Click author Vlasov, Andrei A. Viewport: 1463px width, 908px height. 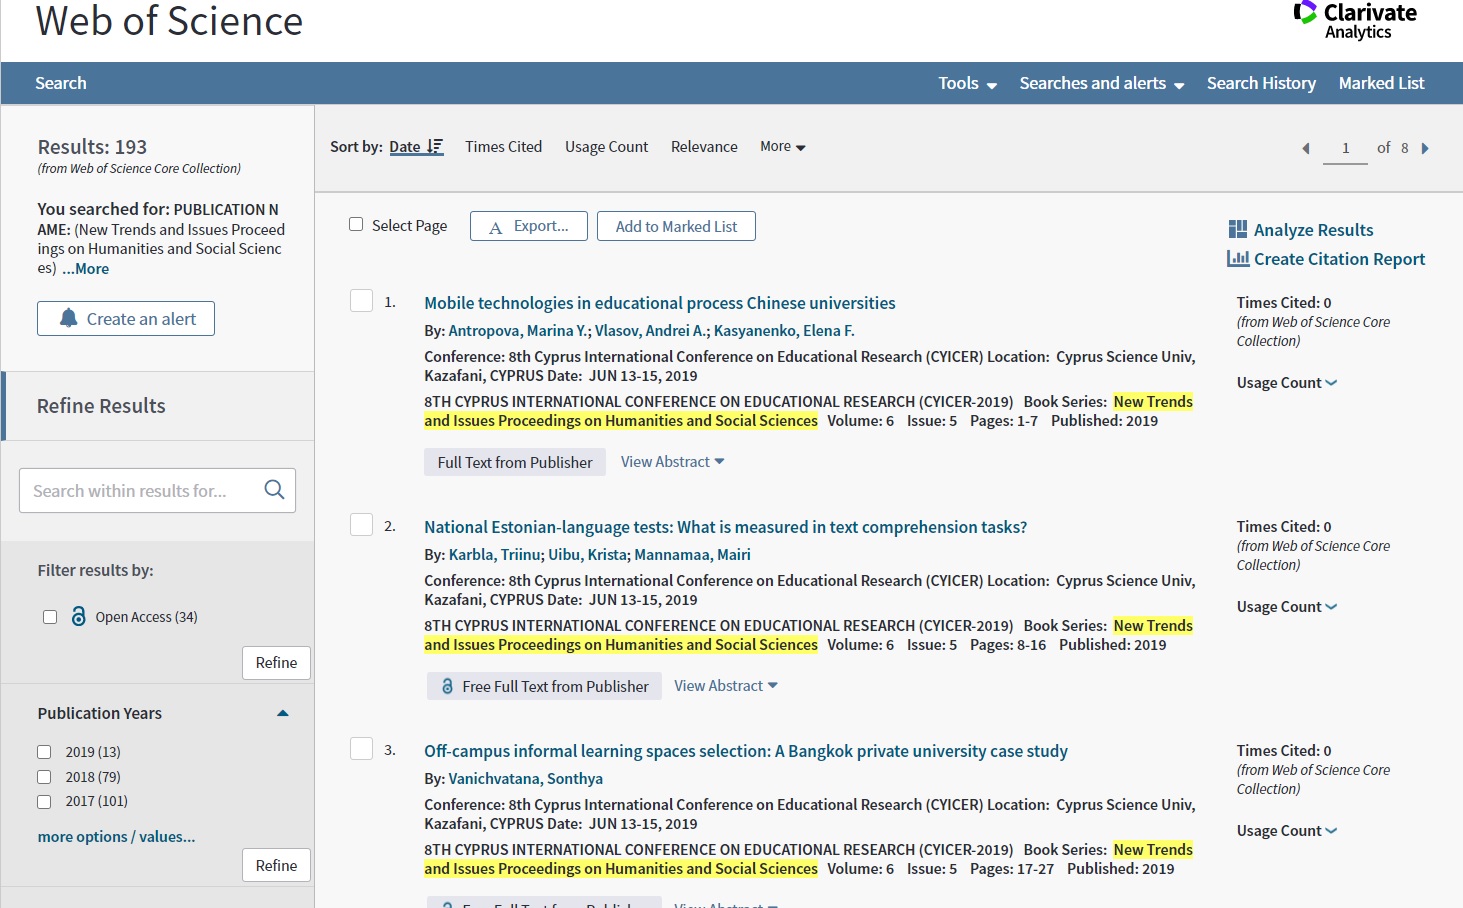650,330
